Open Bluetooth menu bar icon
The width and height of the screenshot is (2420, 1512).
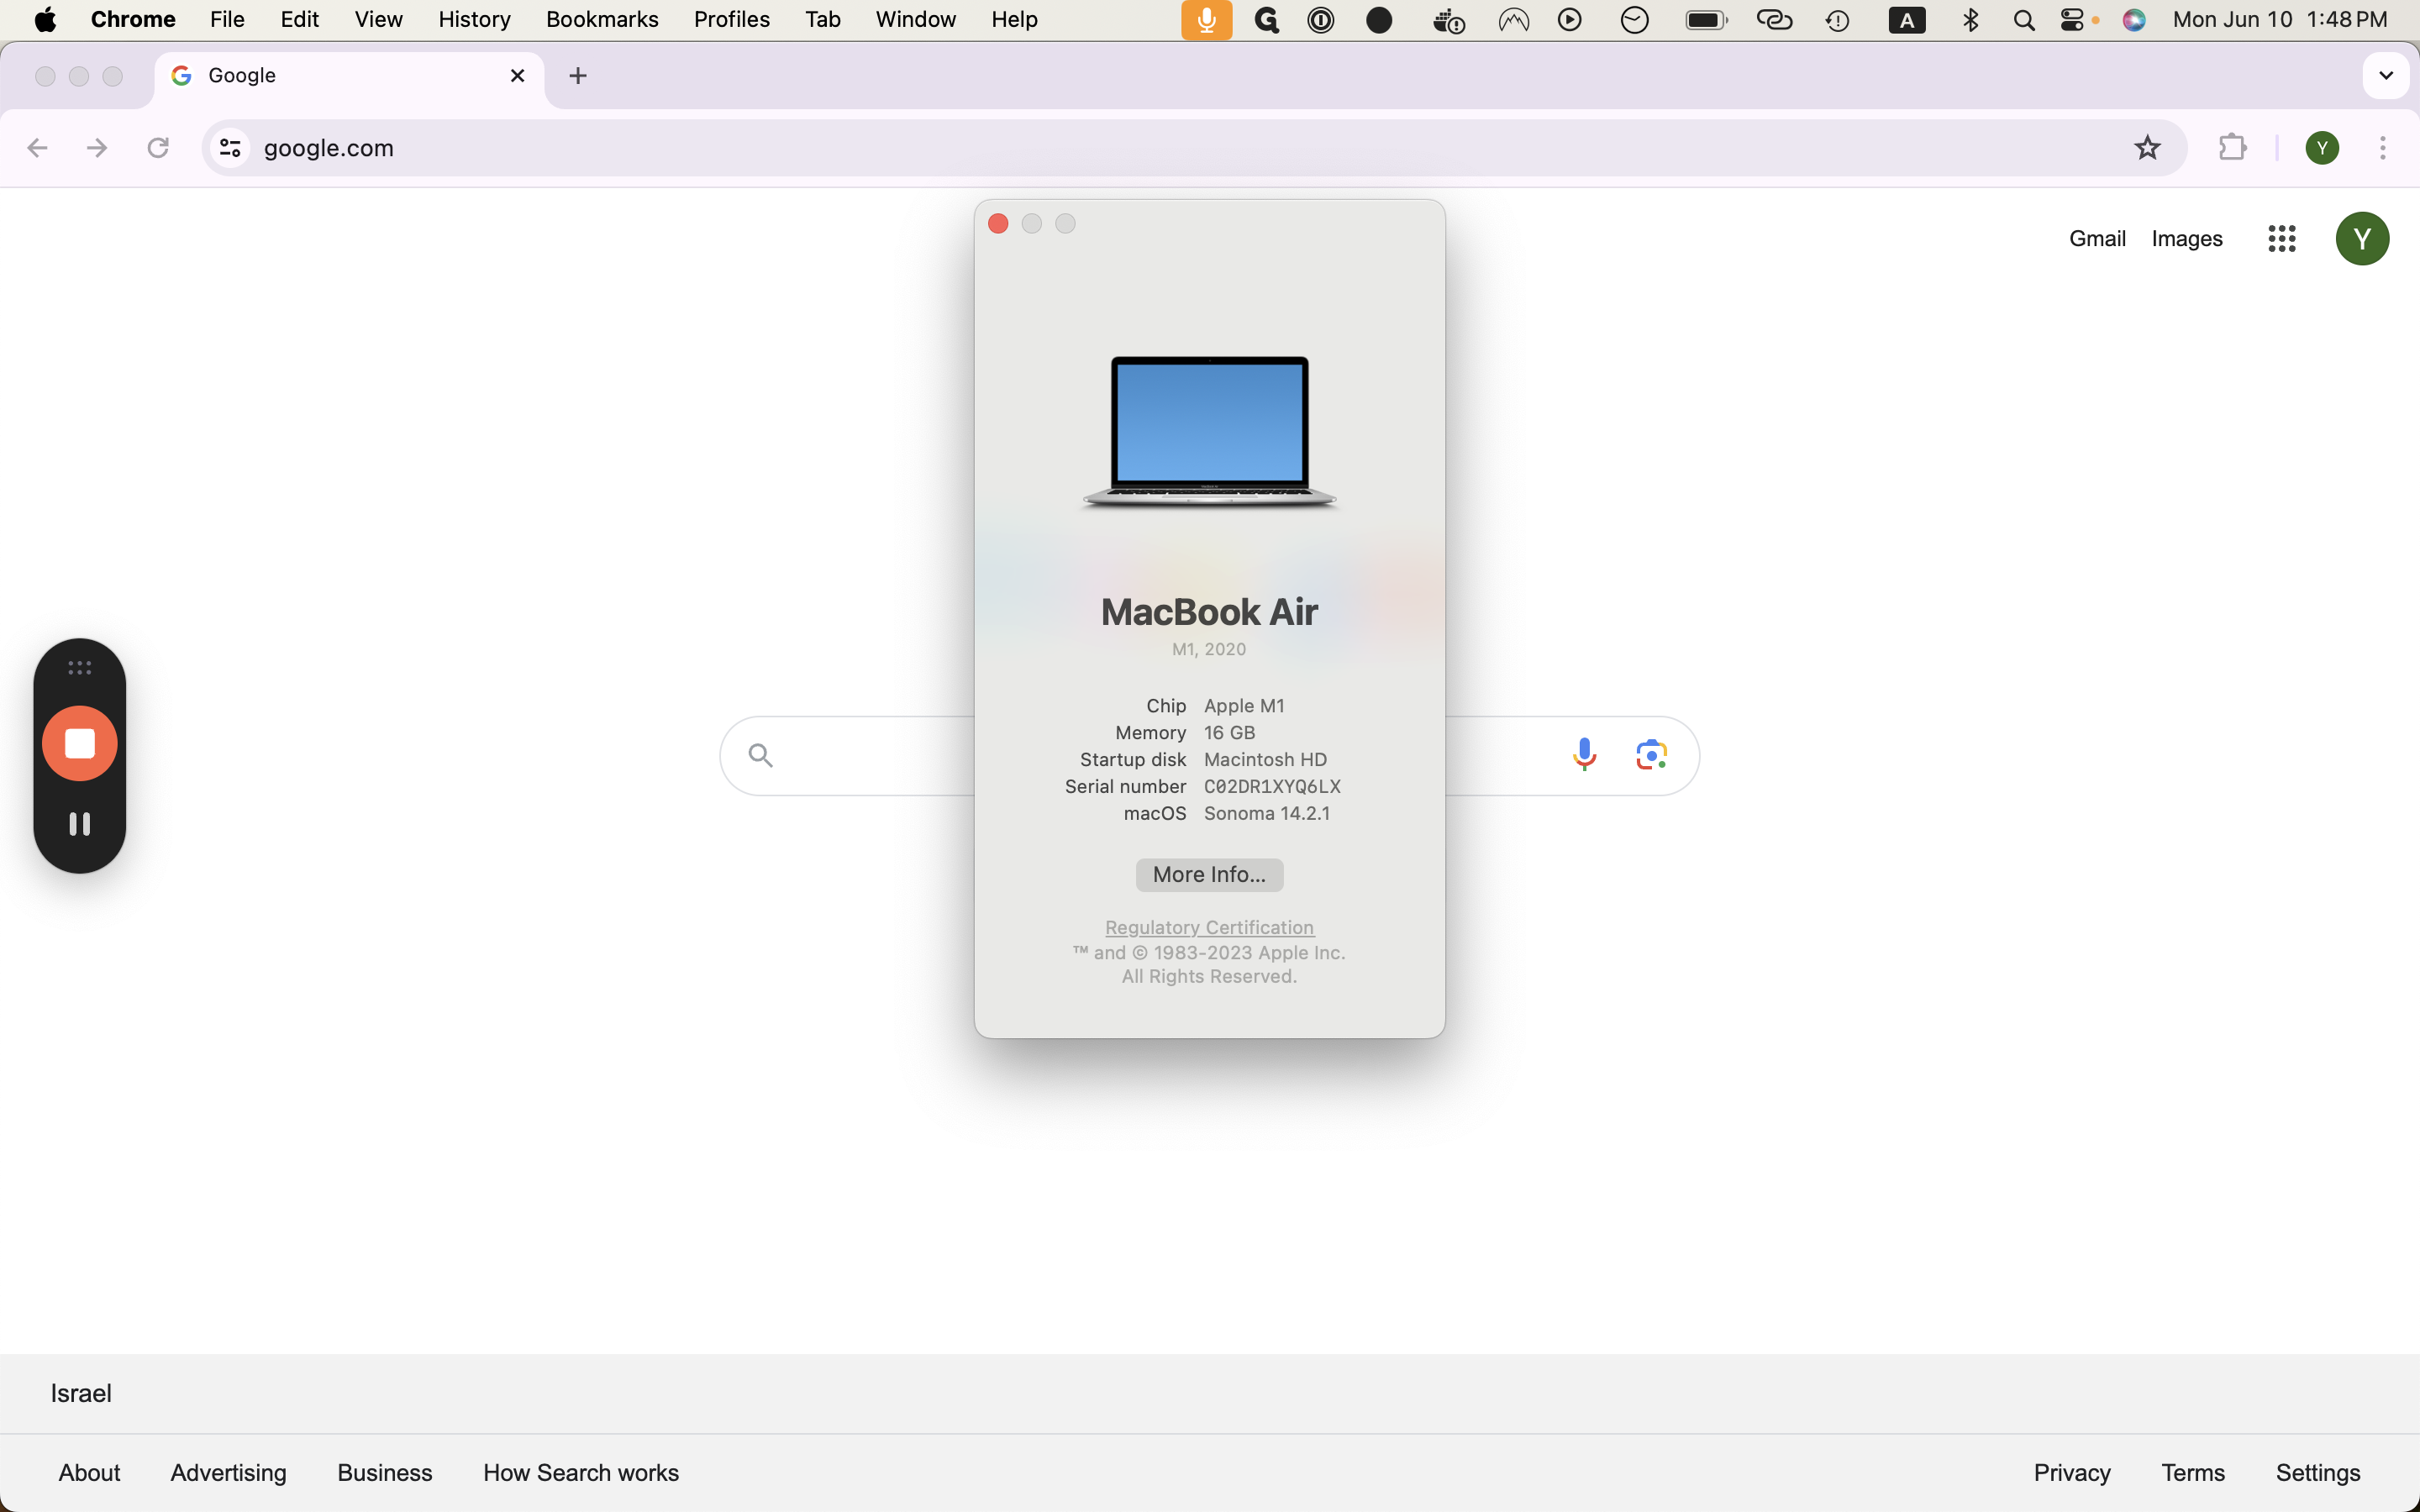coord(1970,20)
